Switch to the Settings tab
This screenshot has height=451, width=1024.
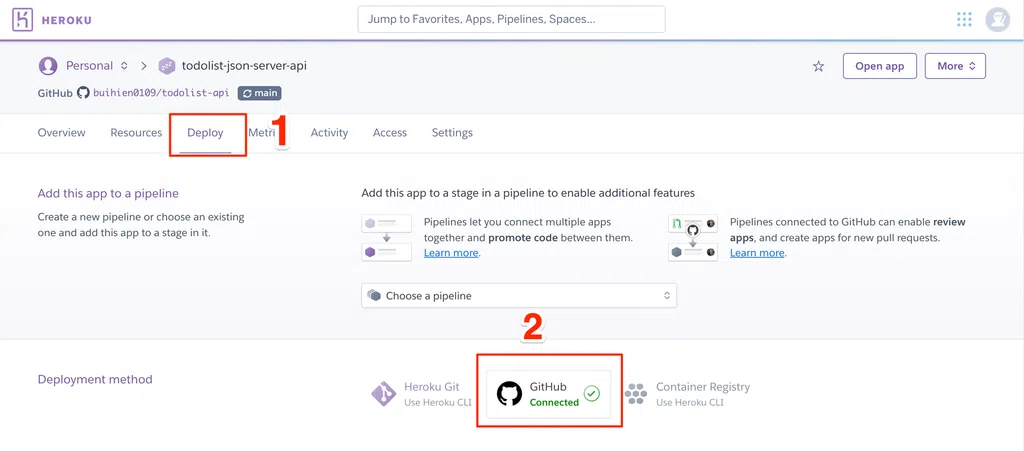point(452,133)
